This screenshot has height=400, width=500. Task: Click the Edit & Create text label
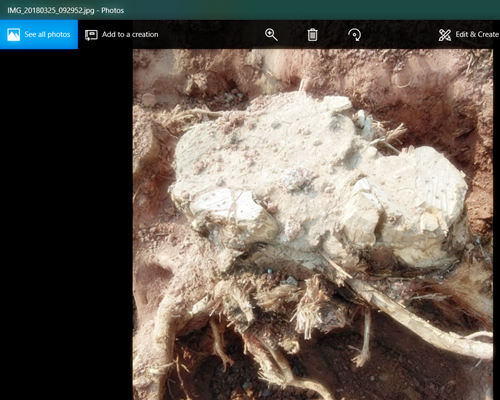(477, 34)
